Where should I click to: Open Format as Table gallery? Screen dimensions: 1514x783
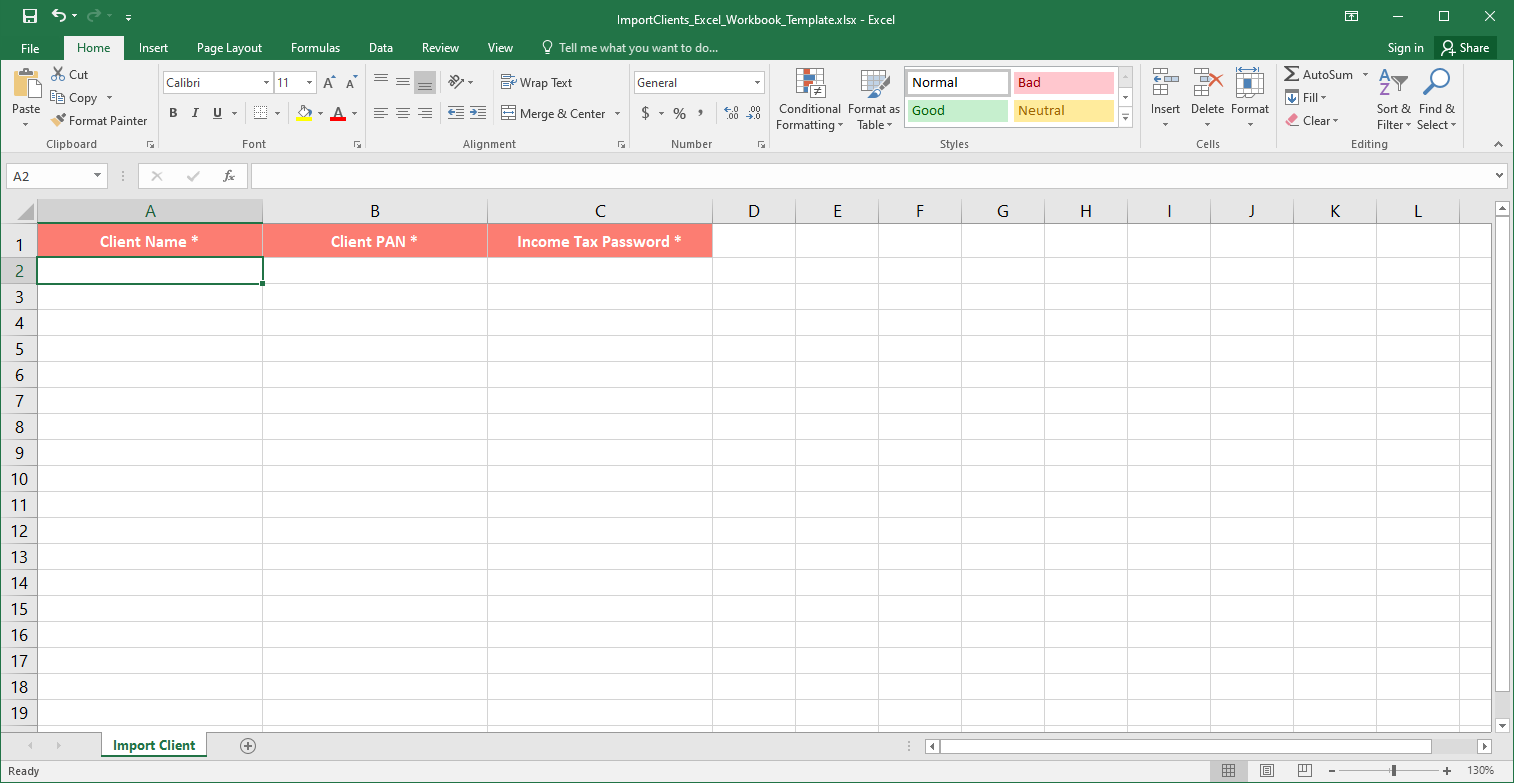click(874, 100)
